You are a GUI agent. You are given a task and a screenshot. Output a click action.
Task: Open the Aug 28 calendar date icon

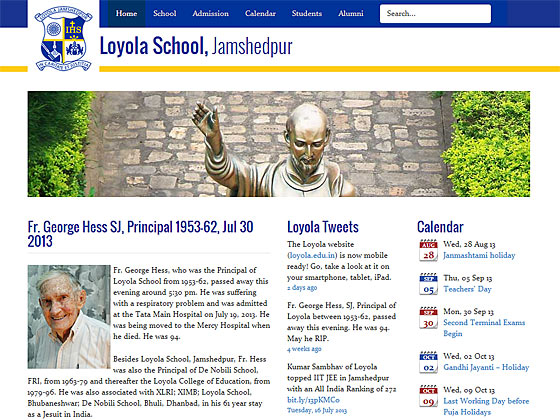pos(428,250)
